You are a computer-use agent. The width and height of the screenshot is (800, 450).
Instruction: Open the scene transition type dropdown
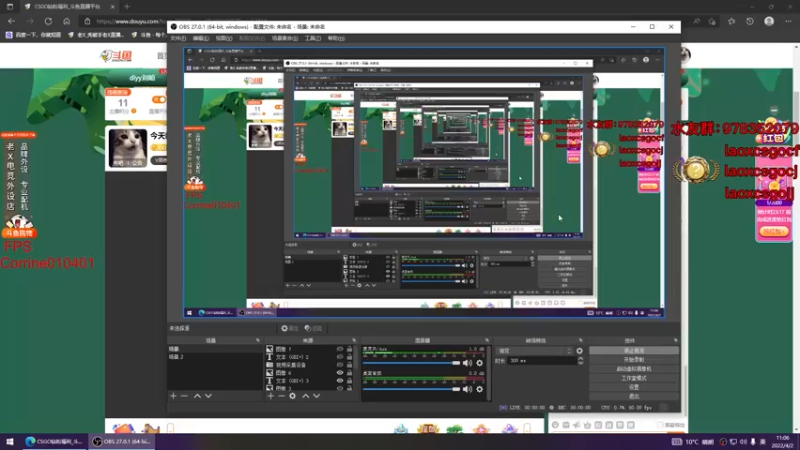pyautogui.click(x=535, y=351)
